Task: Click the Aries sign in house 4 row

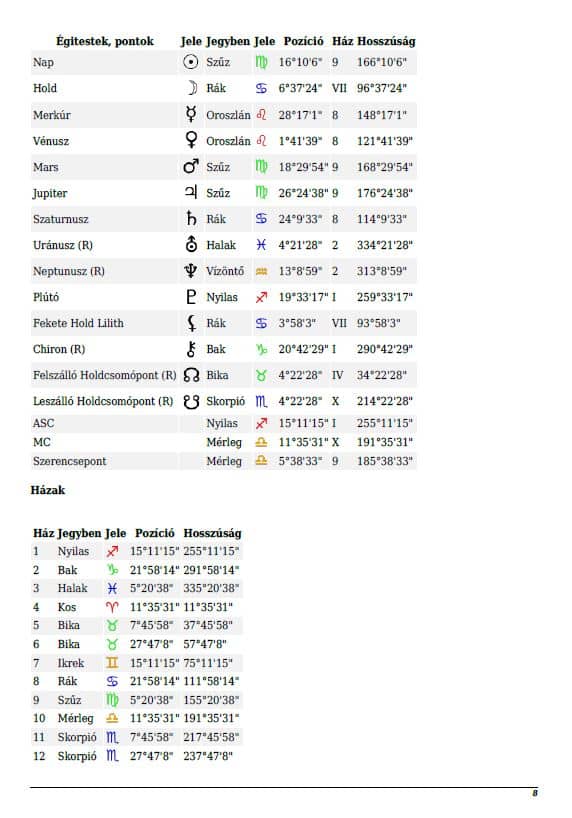Action: (112, 607)
